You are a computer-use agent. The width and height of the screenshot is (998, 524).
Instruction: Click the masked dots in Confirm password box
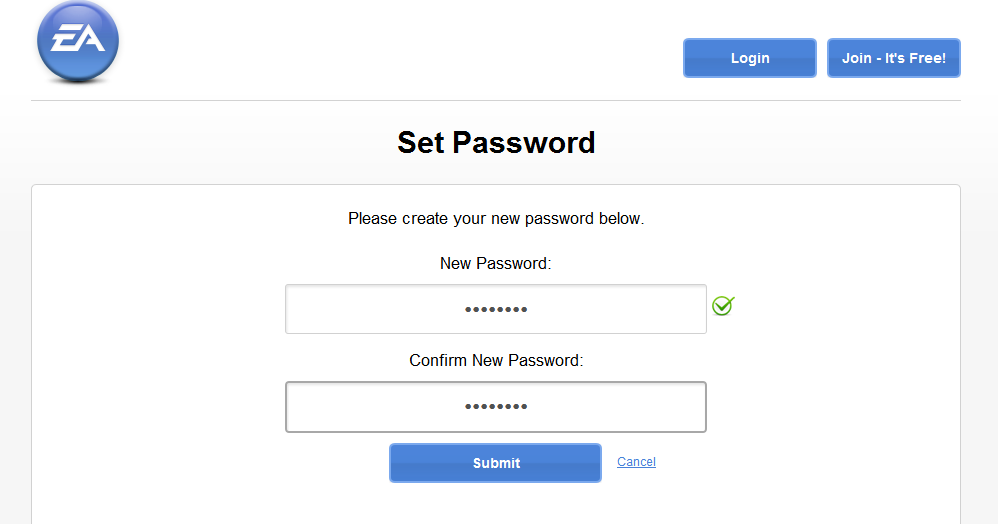[x=496, y=407]
